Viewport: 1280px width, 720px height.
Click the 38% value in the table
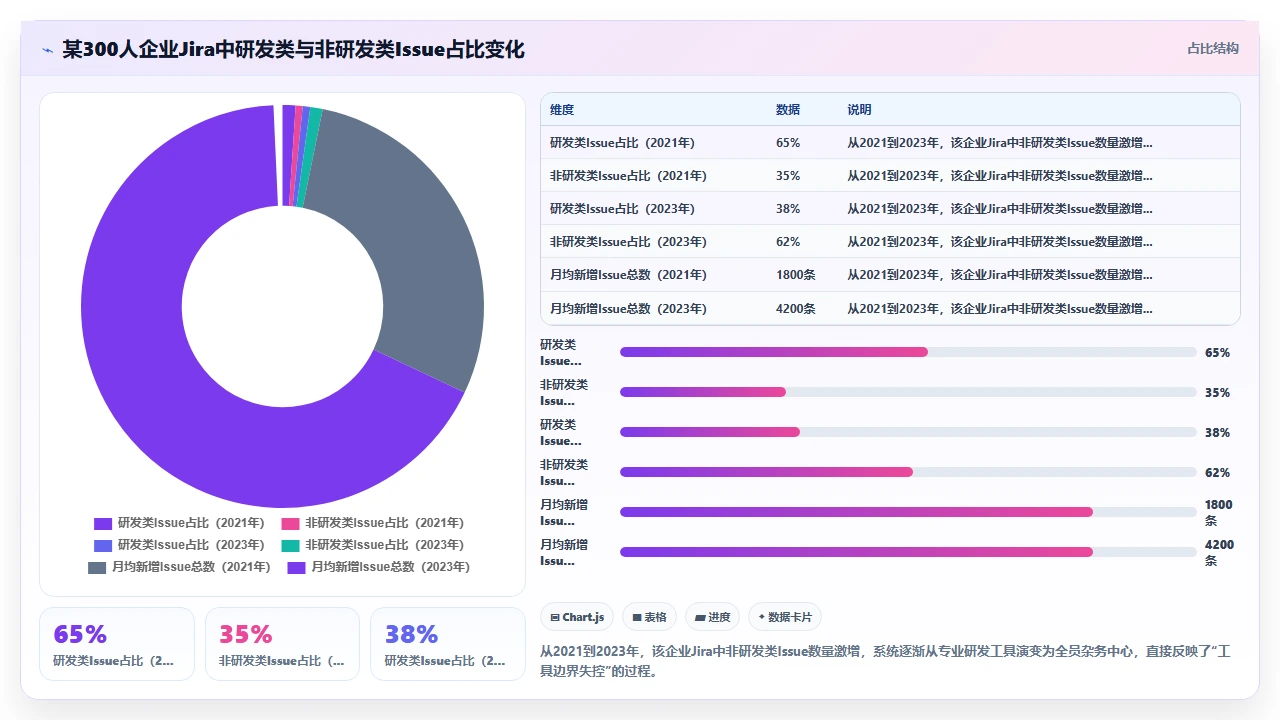pos(788,209)
